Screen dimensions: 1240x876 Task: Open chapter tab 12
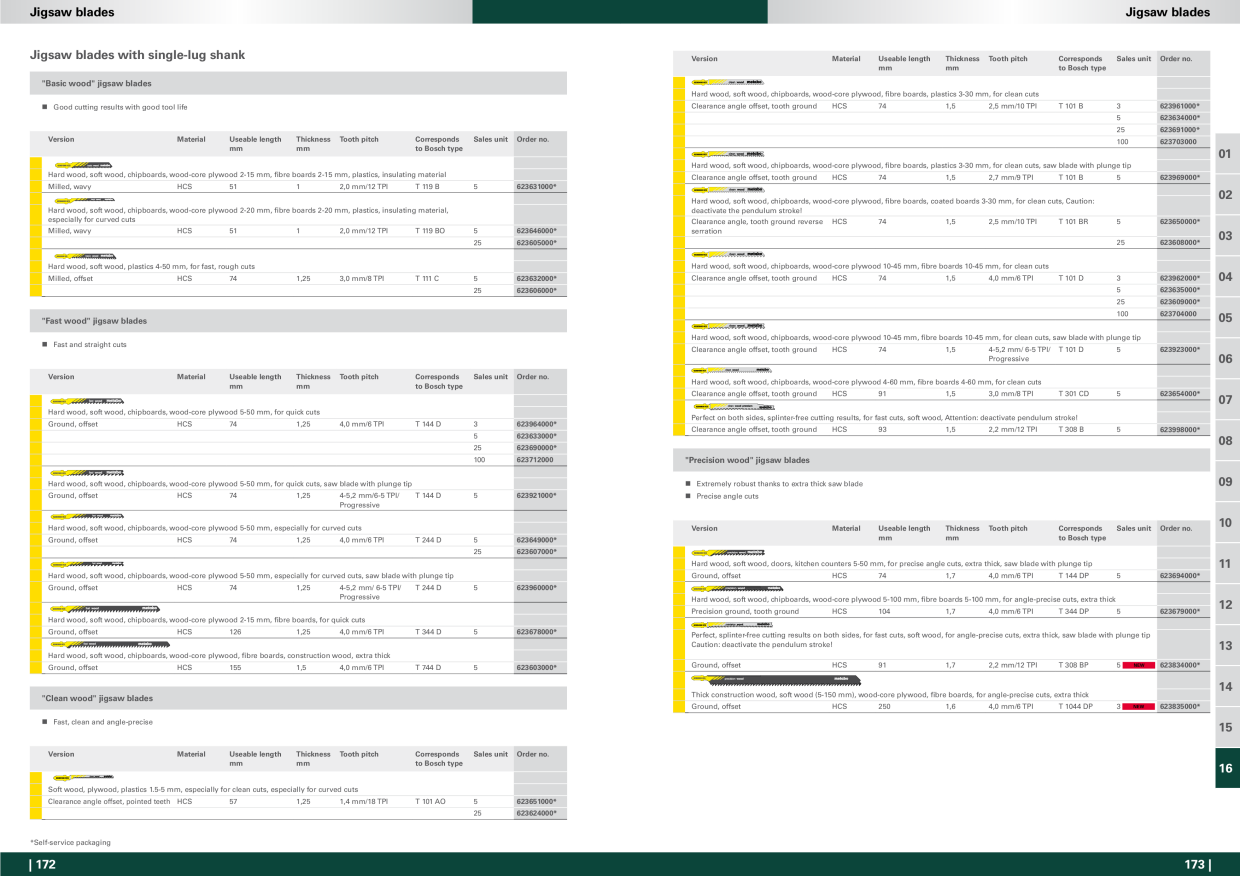[1226, 605]
